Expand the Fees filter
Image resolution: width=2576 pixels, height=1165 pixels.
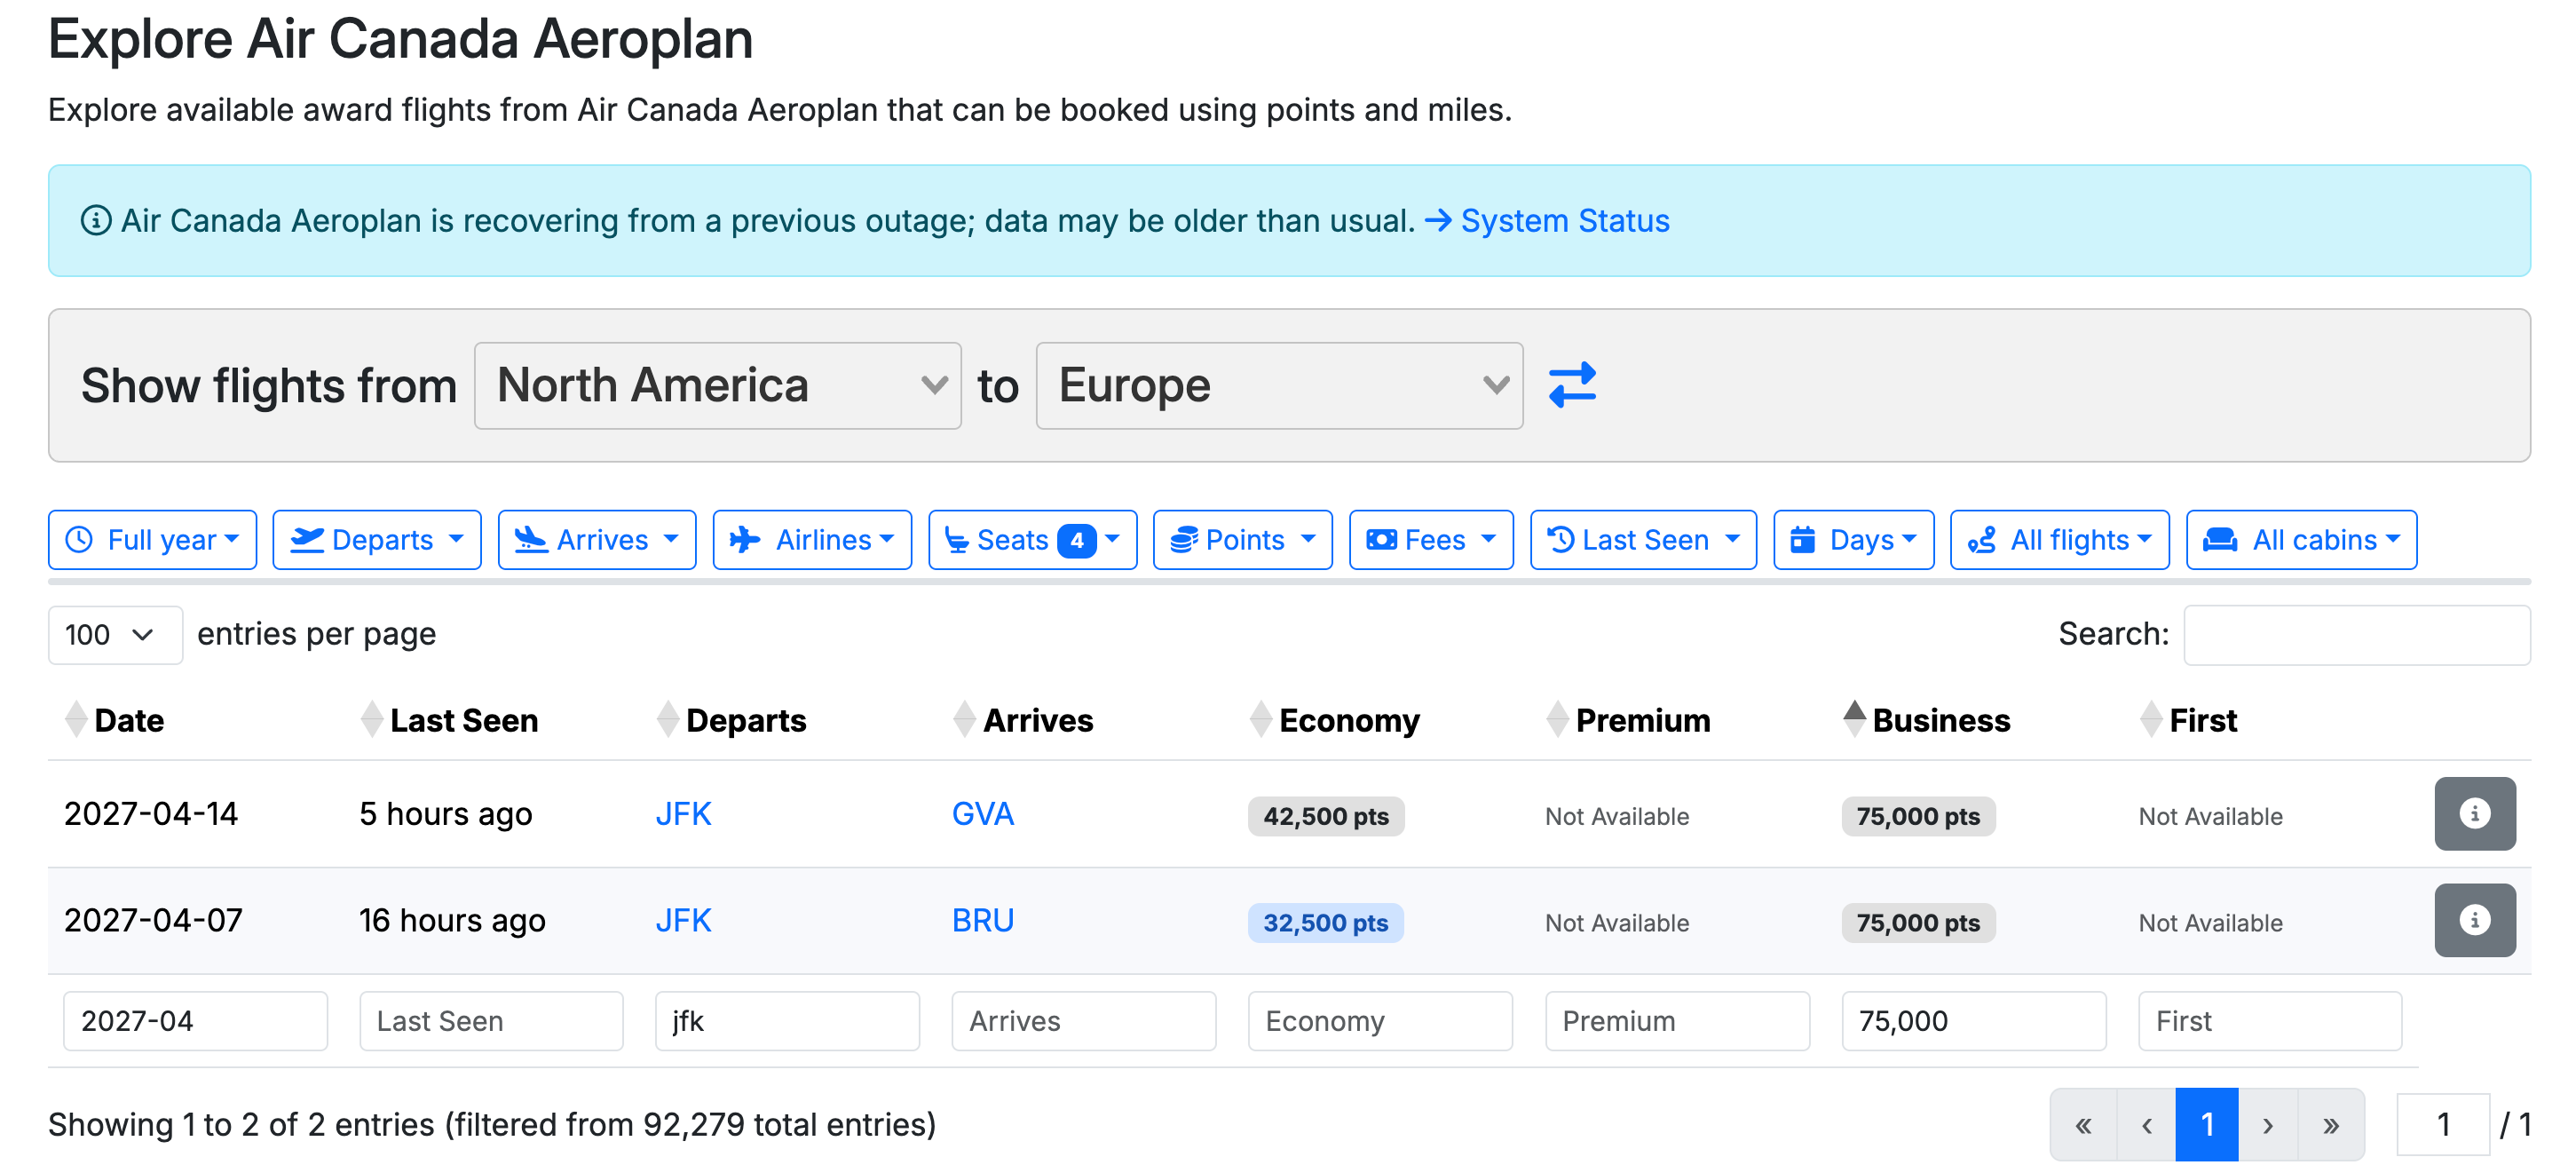tap(1431, 540)
